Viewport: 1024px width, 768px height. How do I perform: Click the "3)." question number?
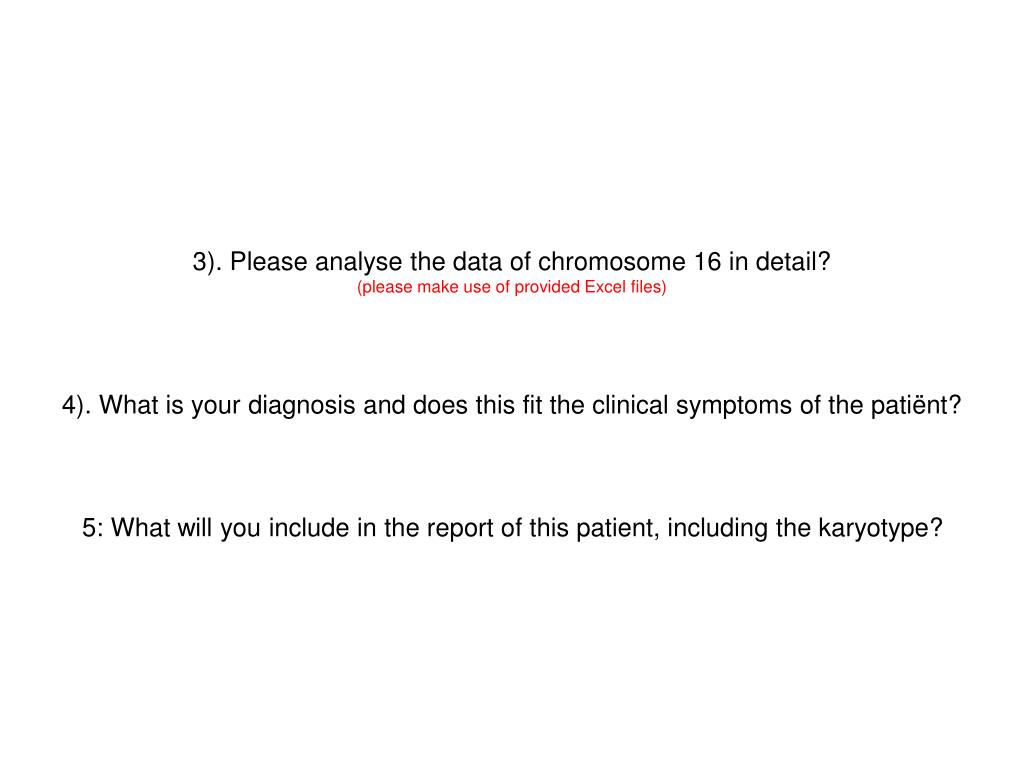click(208, 263)
